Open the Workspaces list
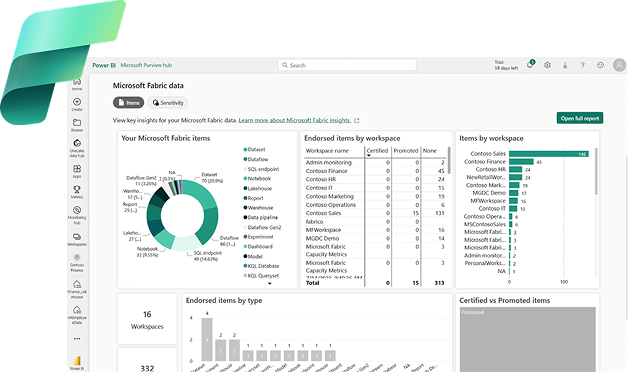Viewport: 640px width, 385px height. click(77, 239)
